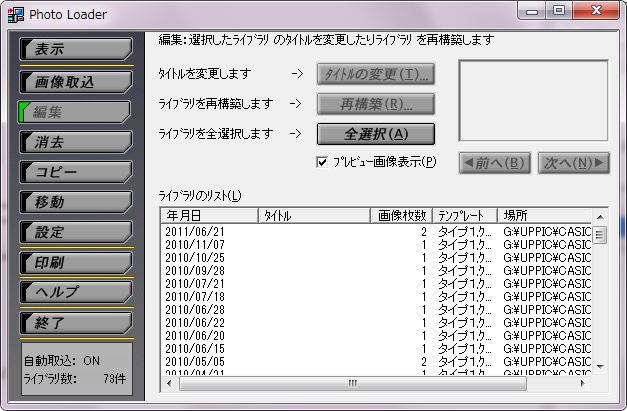The height and width of the screenshot is (411, 627).
Task: Click the vertical scrollbar down arrow
Action: pos(600,366)
